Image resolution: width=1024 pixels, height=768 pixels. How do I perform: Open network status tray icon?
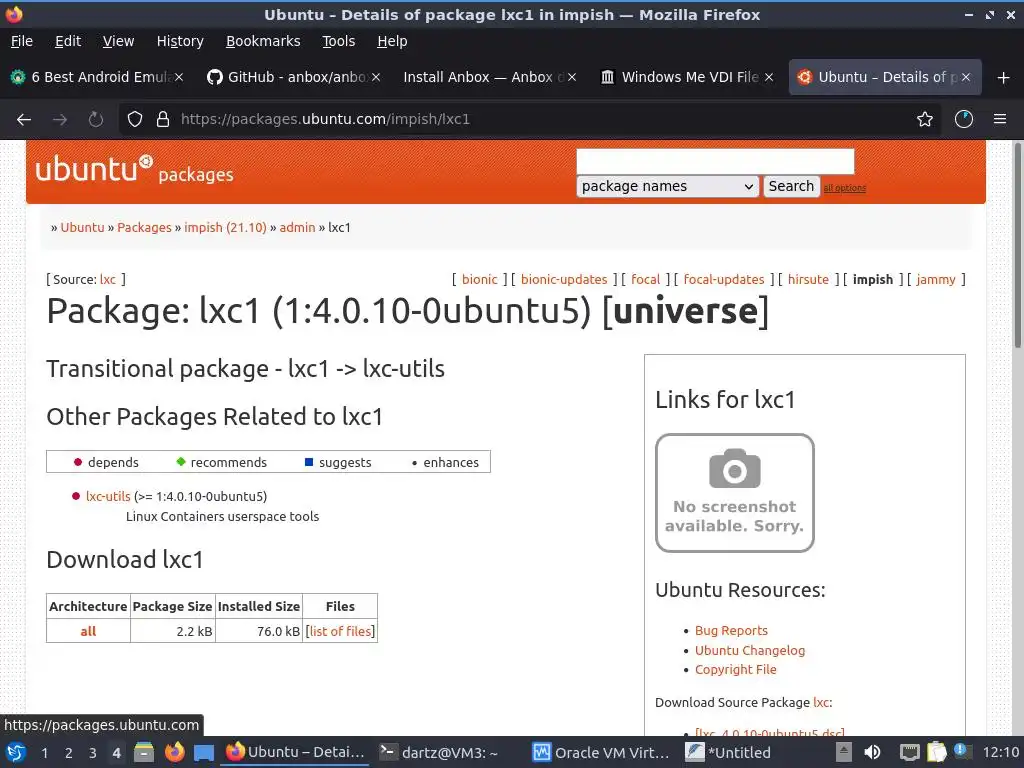pos(909,752)
